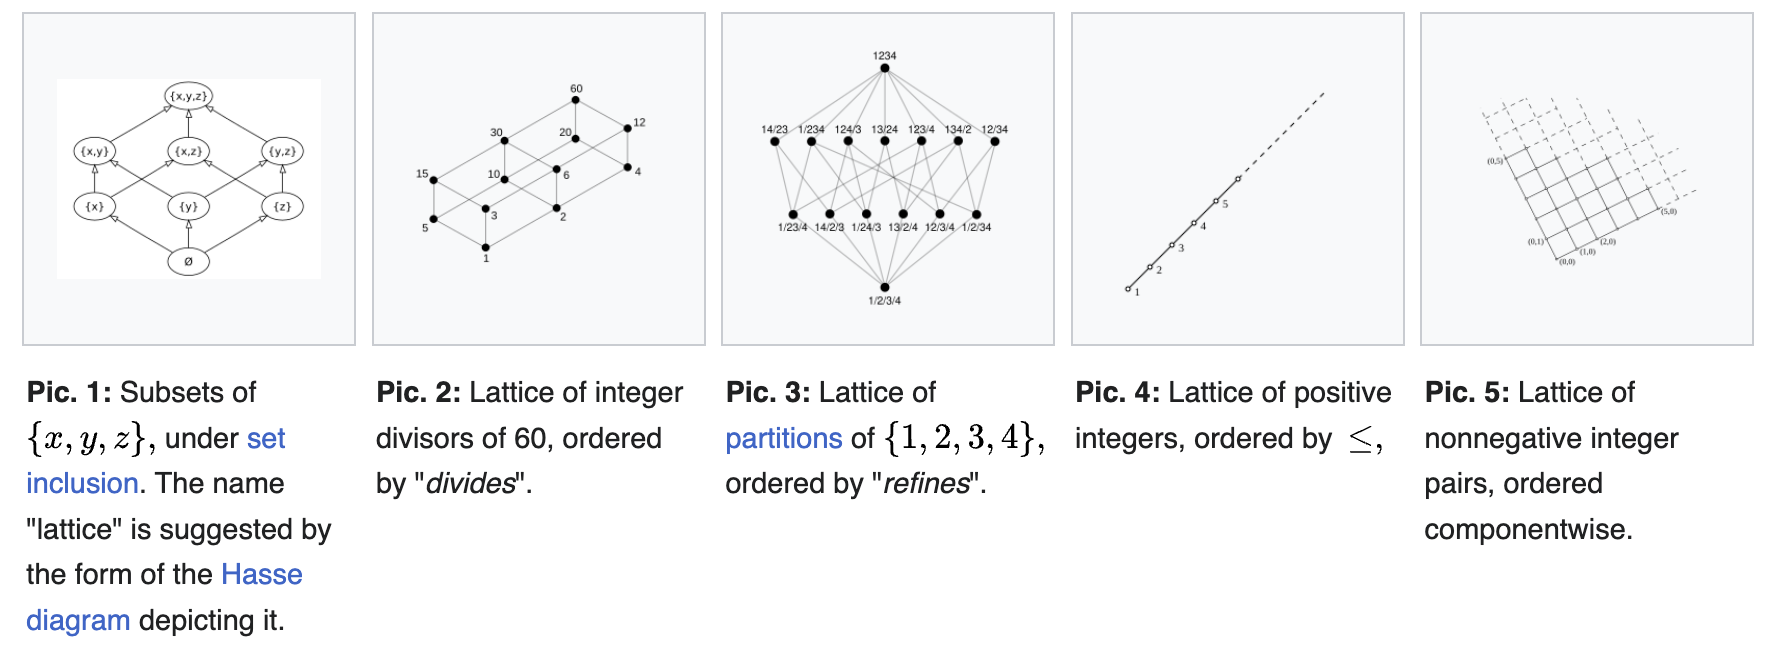Click the "inclusion" word of the set inclusion link

82,483
